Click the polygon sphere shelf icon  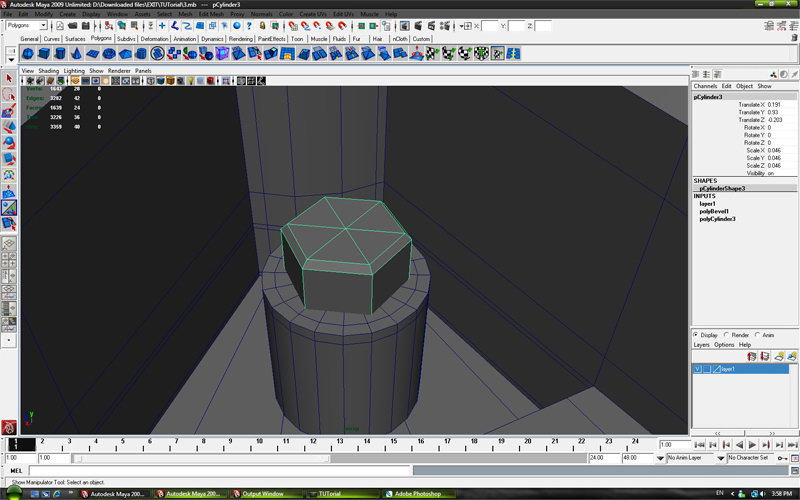28,54
